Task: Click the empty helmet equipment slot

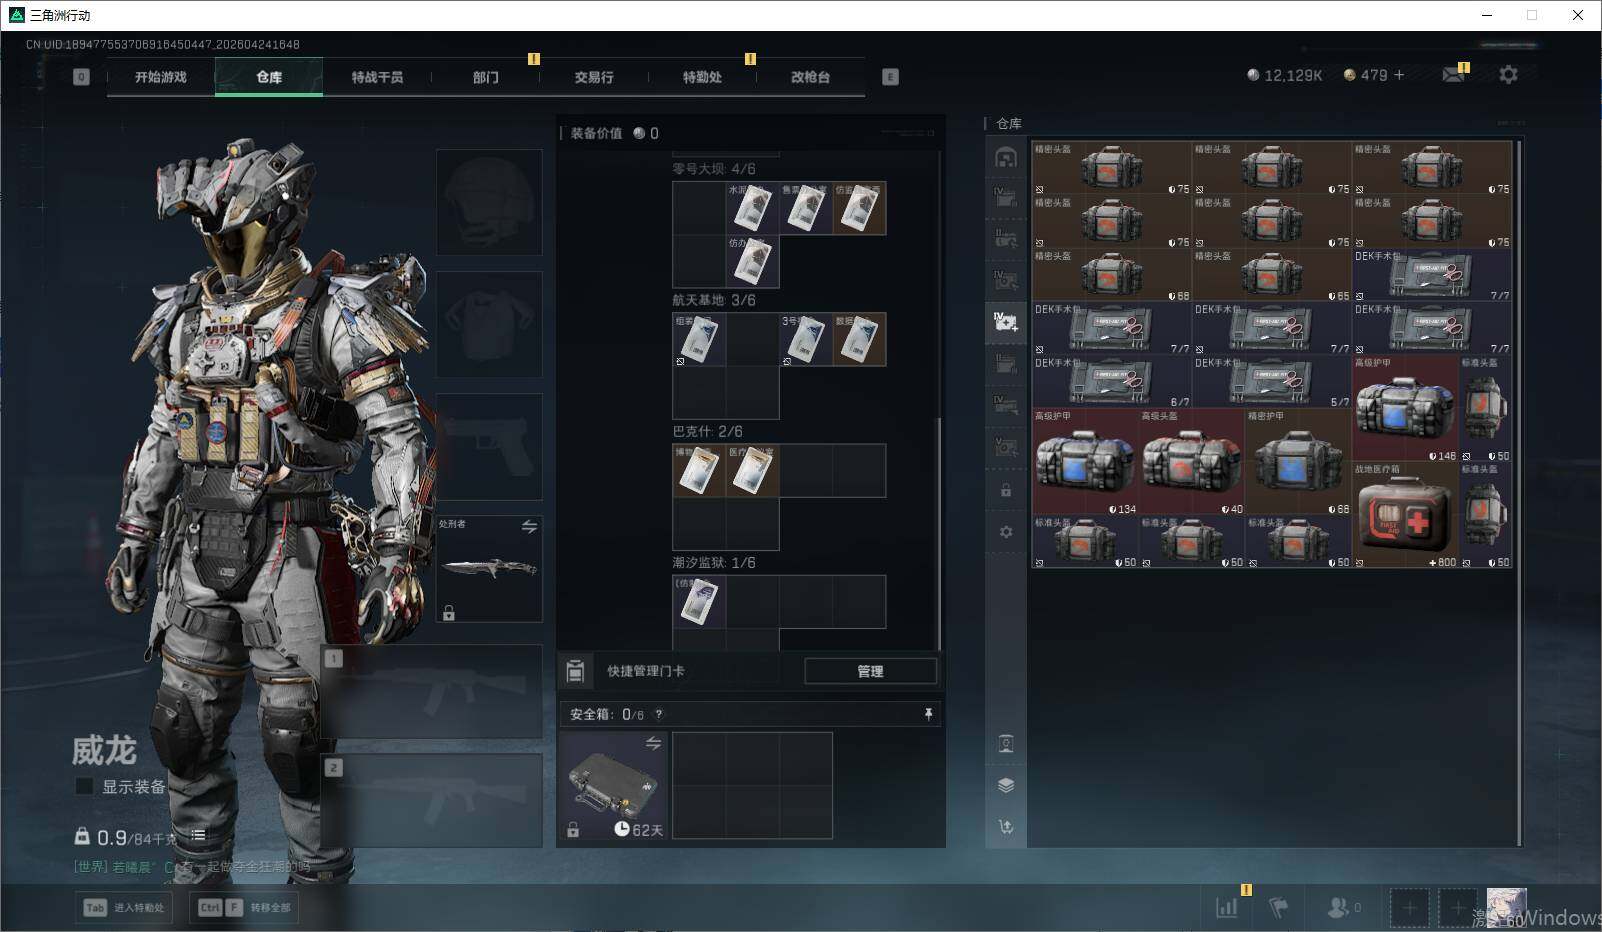Action: 489,202
